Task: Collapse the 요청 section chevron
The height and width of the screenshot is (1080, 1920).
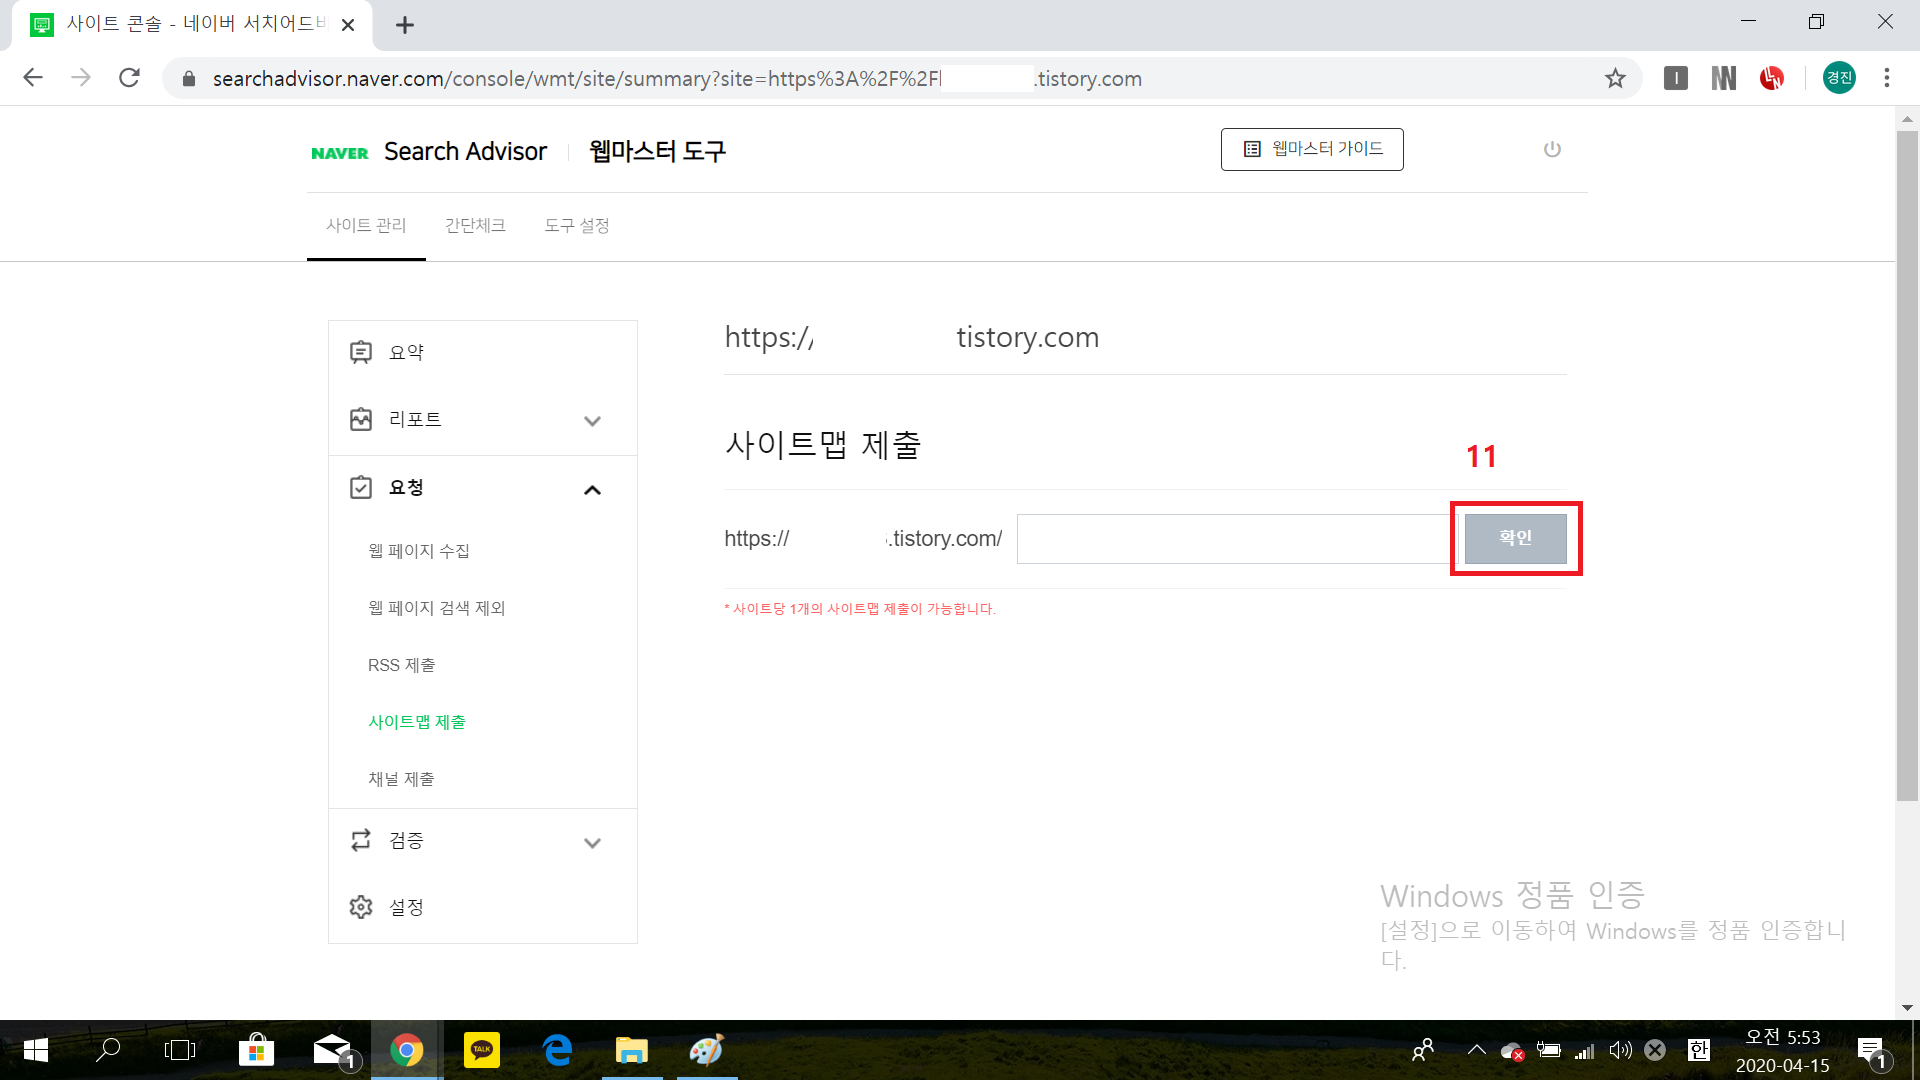Action: coord(592,489)
